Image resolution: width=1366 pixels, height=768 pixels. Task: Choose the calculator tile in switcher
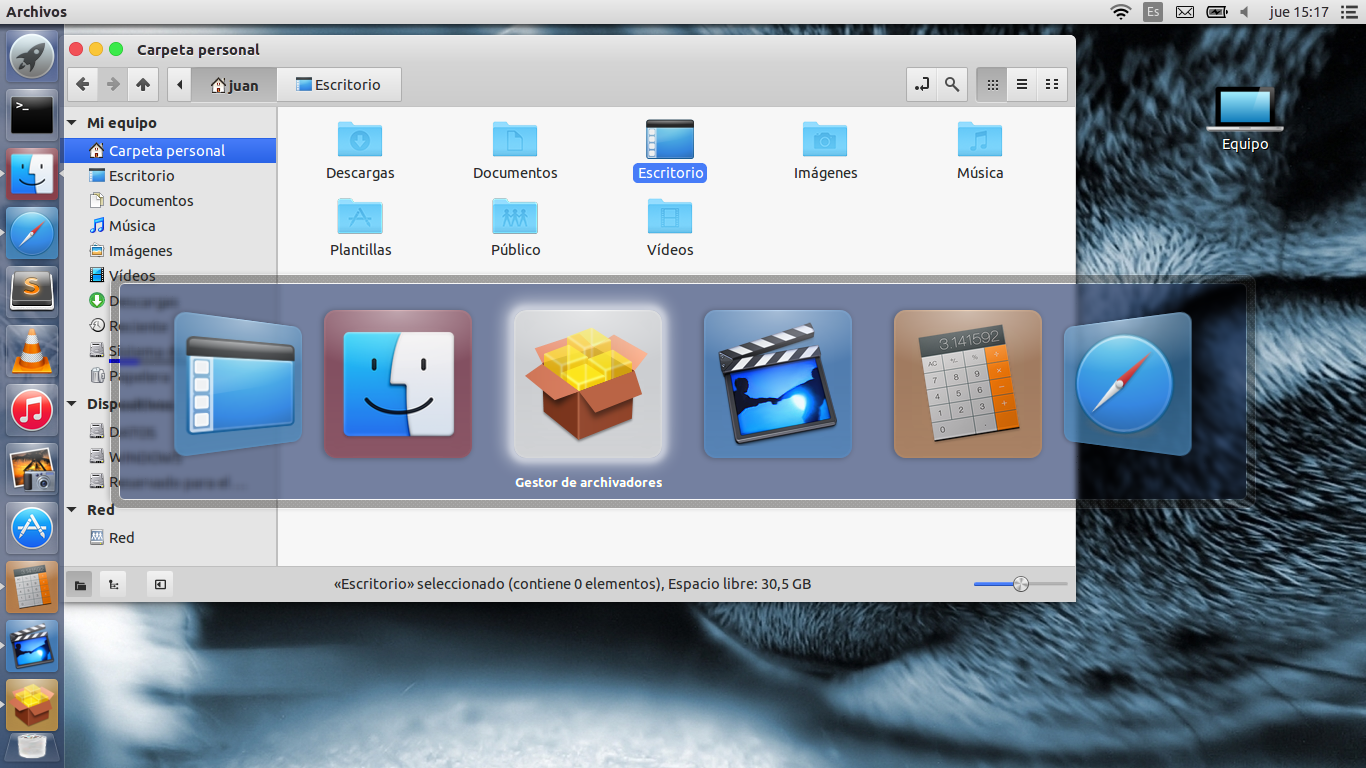click(968, 384)
